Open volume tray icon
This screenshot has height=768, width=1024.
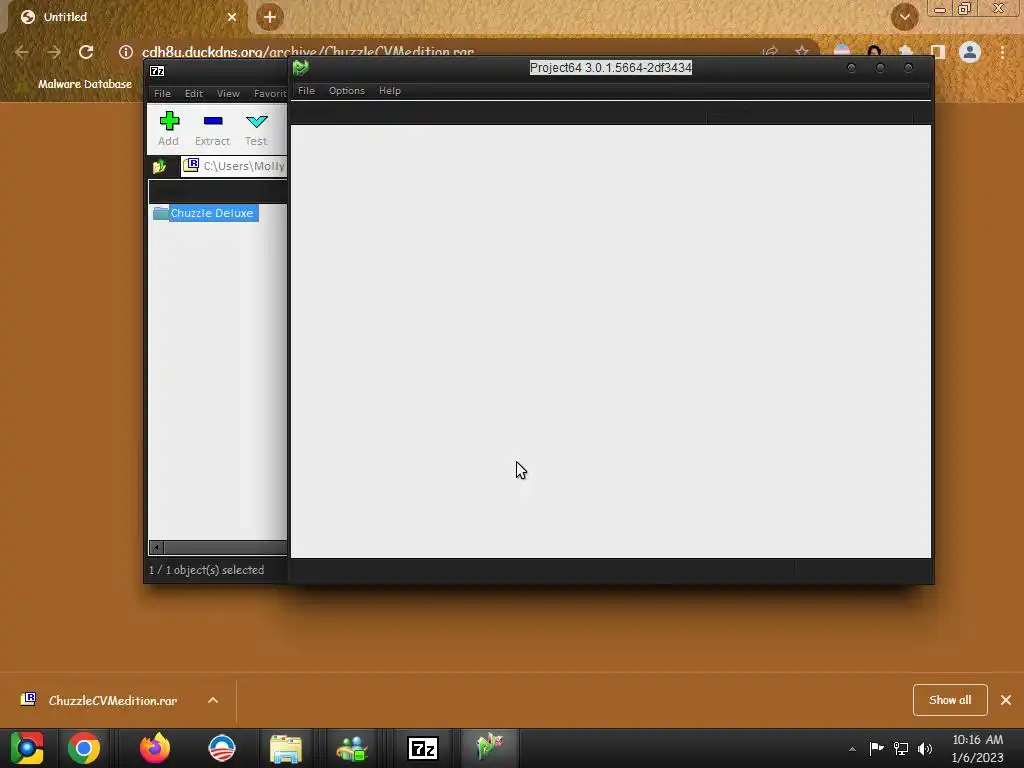coord(925,748)
